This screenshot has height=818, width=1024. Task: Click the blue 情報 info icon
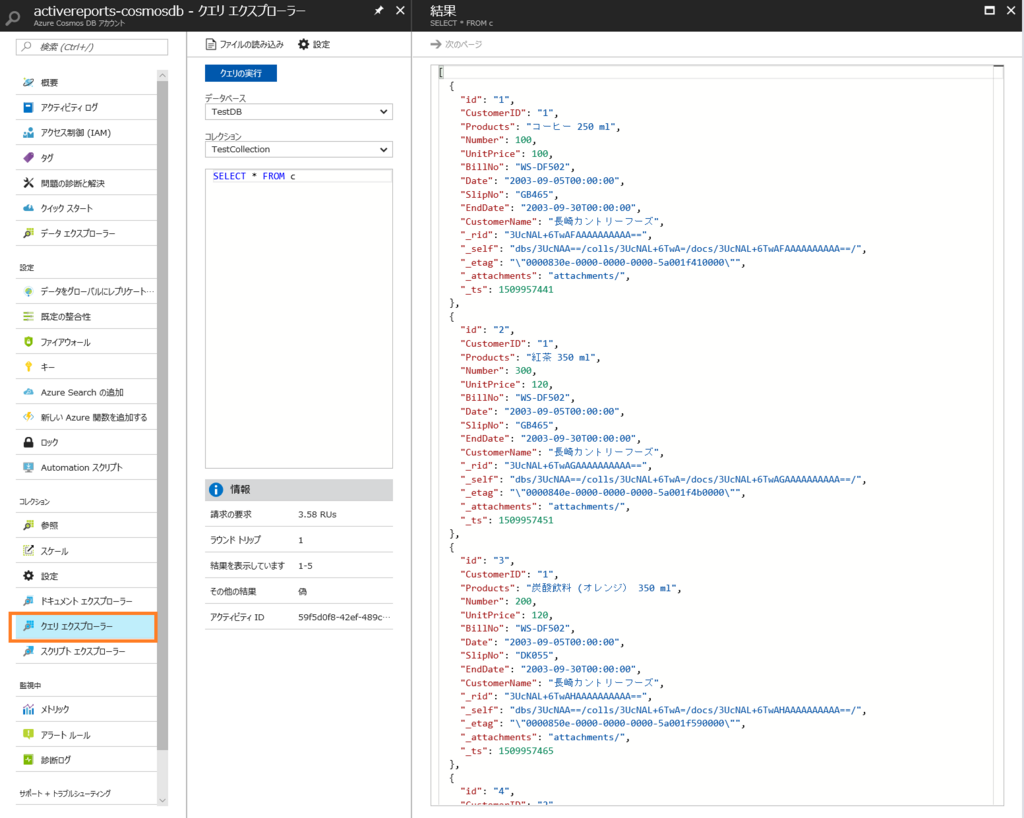point(216,490)
